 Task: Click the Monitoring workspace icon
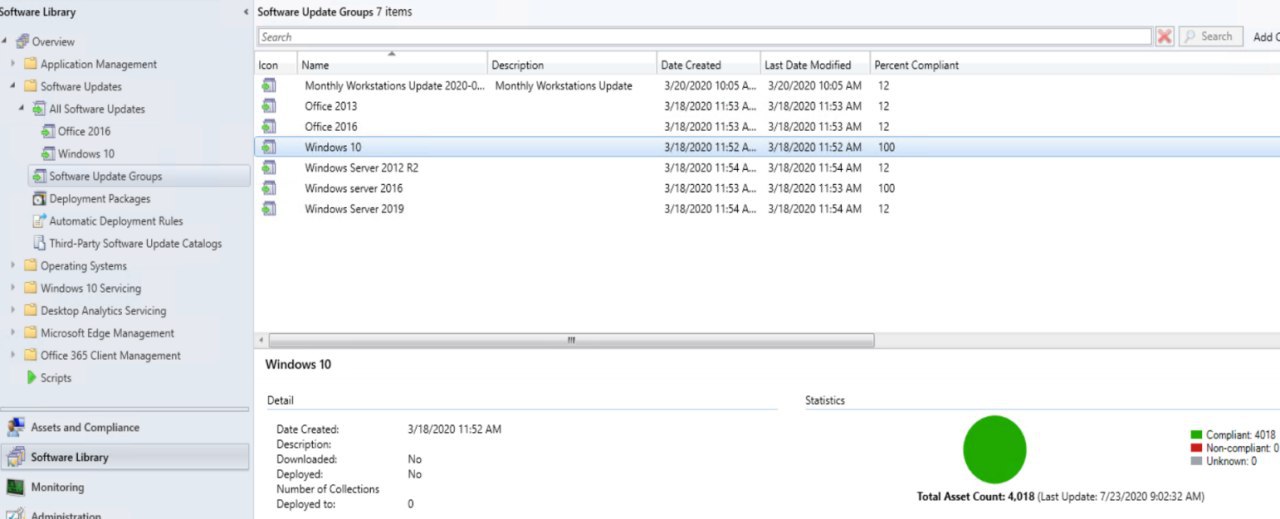[x=15, y=487]
